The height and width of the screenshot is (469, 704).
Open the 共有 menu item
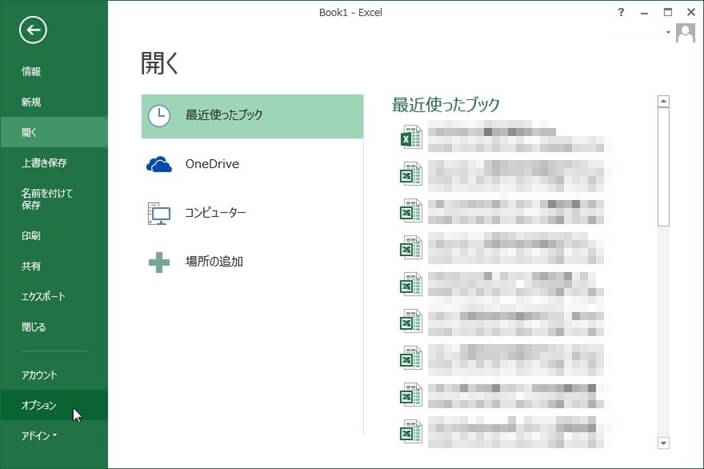[31, 266]
